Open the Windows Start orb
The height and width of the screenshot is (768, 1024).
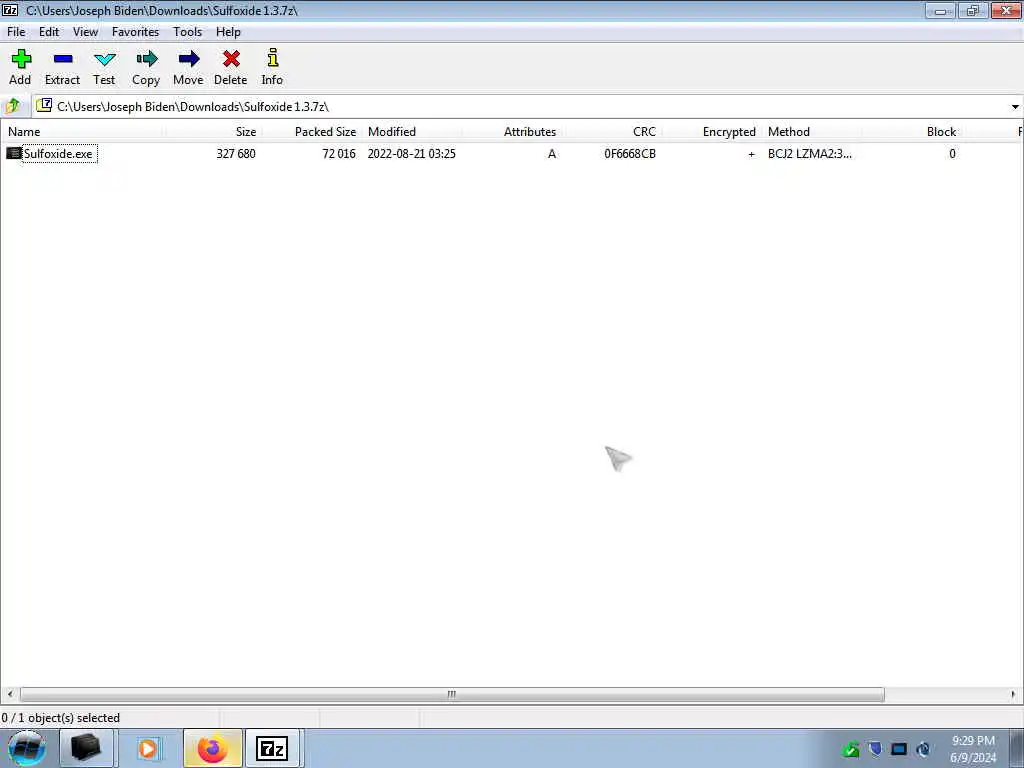point(27,748)
